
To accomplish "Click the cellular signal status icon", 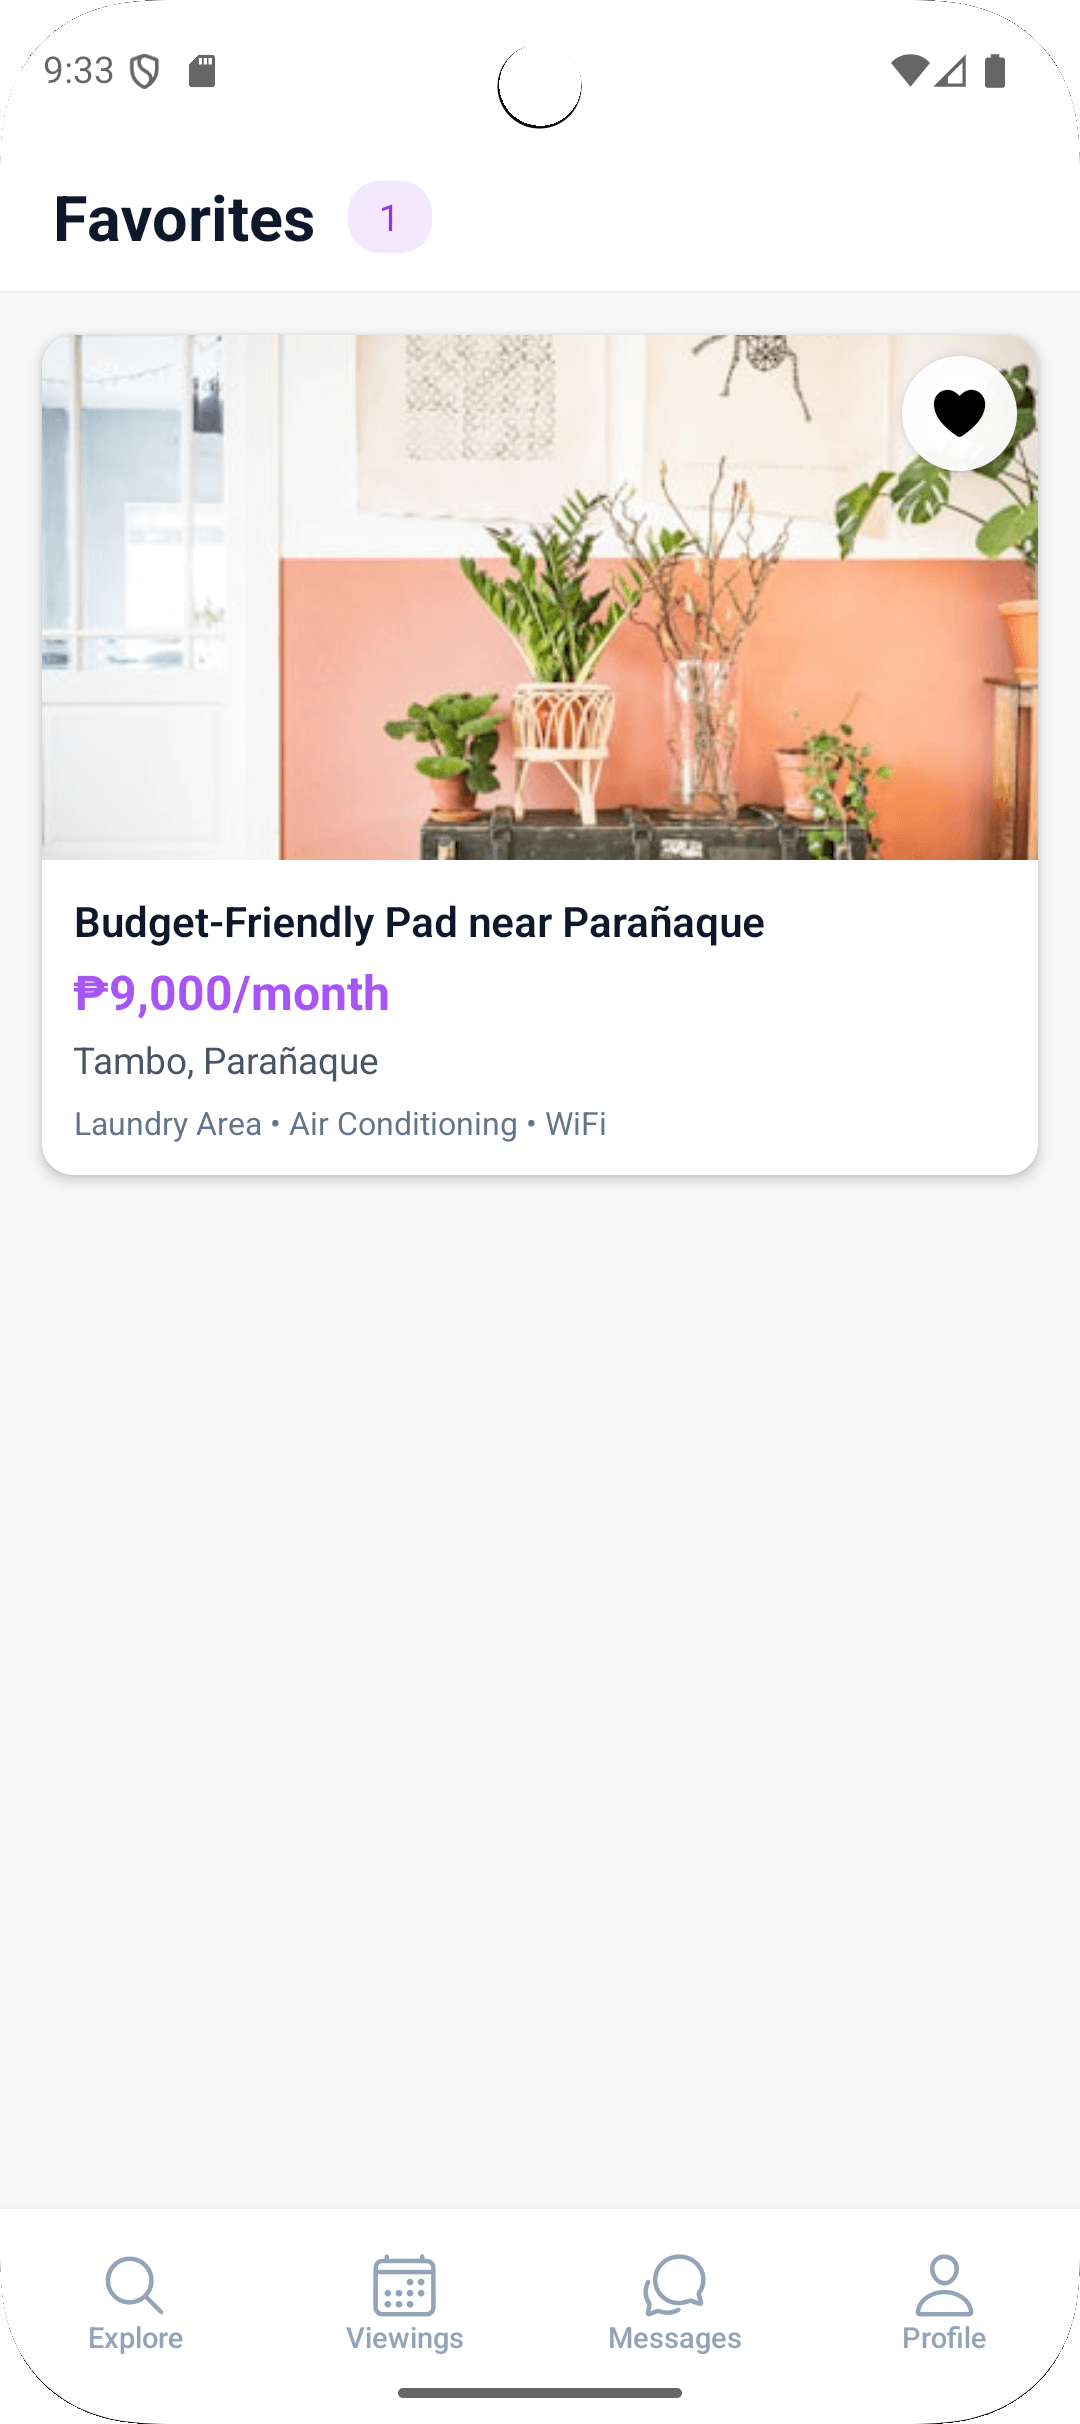I will (951, 71).
